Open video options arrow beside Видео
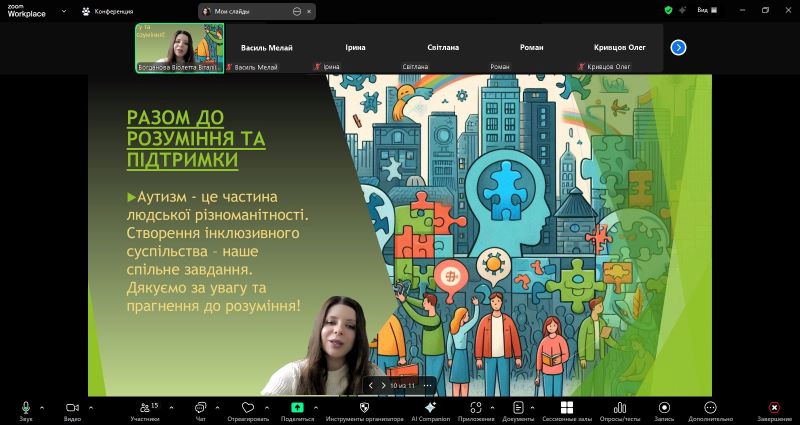 [91, 408]
